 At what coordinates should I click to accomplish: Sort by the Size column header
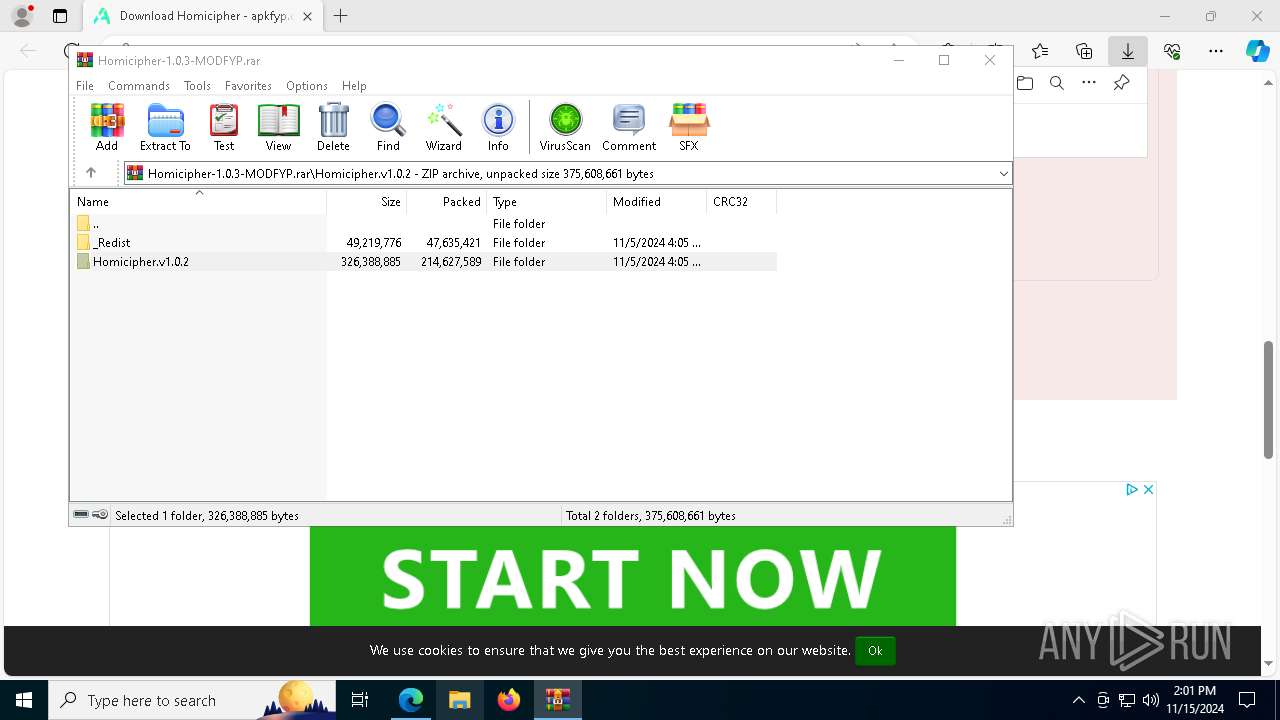[x=366, y=201]
